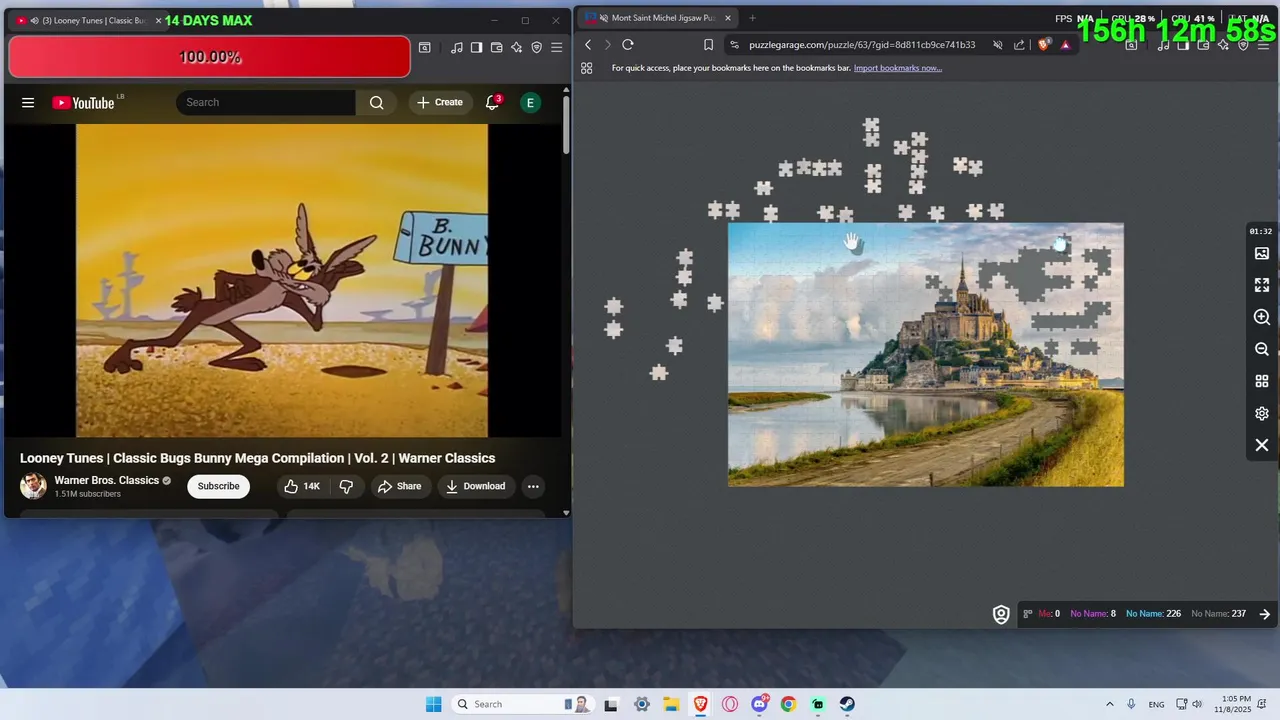Open Brave Rewards triangle icon
Image resolution: width=1280 pixels, height=720 pixels.
tap(1066, 44)
